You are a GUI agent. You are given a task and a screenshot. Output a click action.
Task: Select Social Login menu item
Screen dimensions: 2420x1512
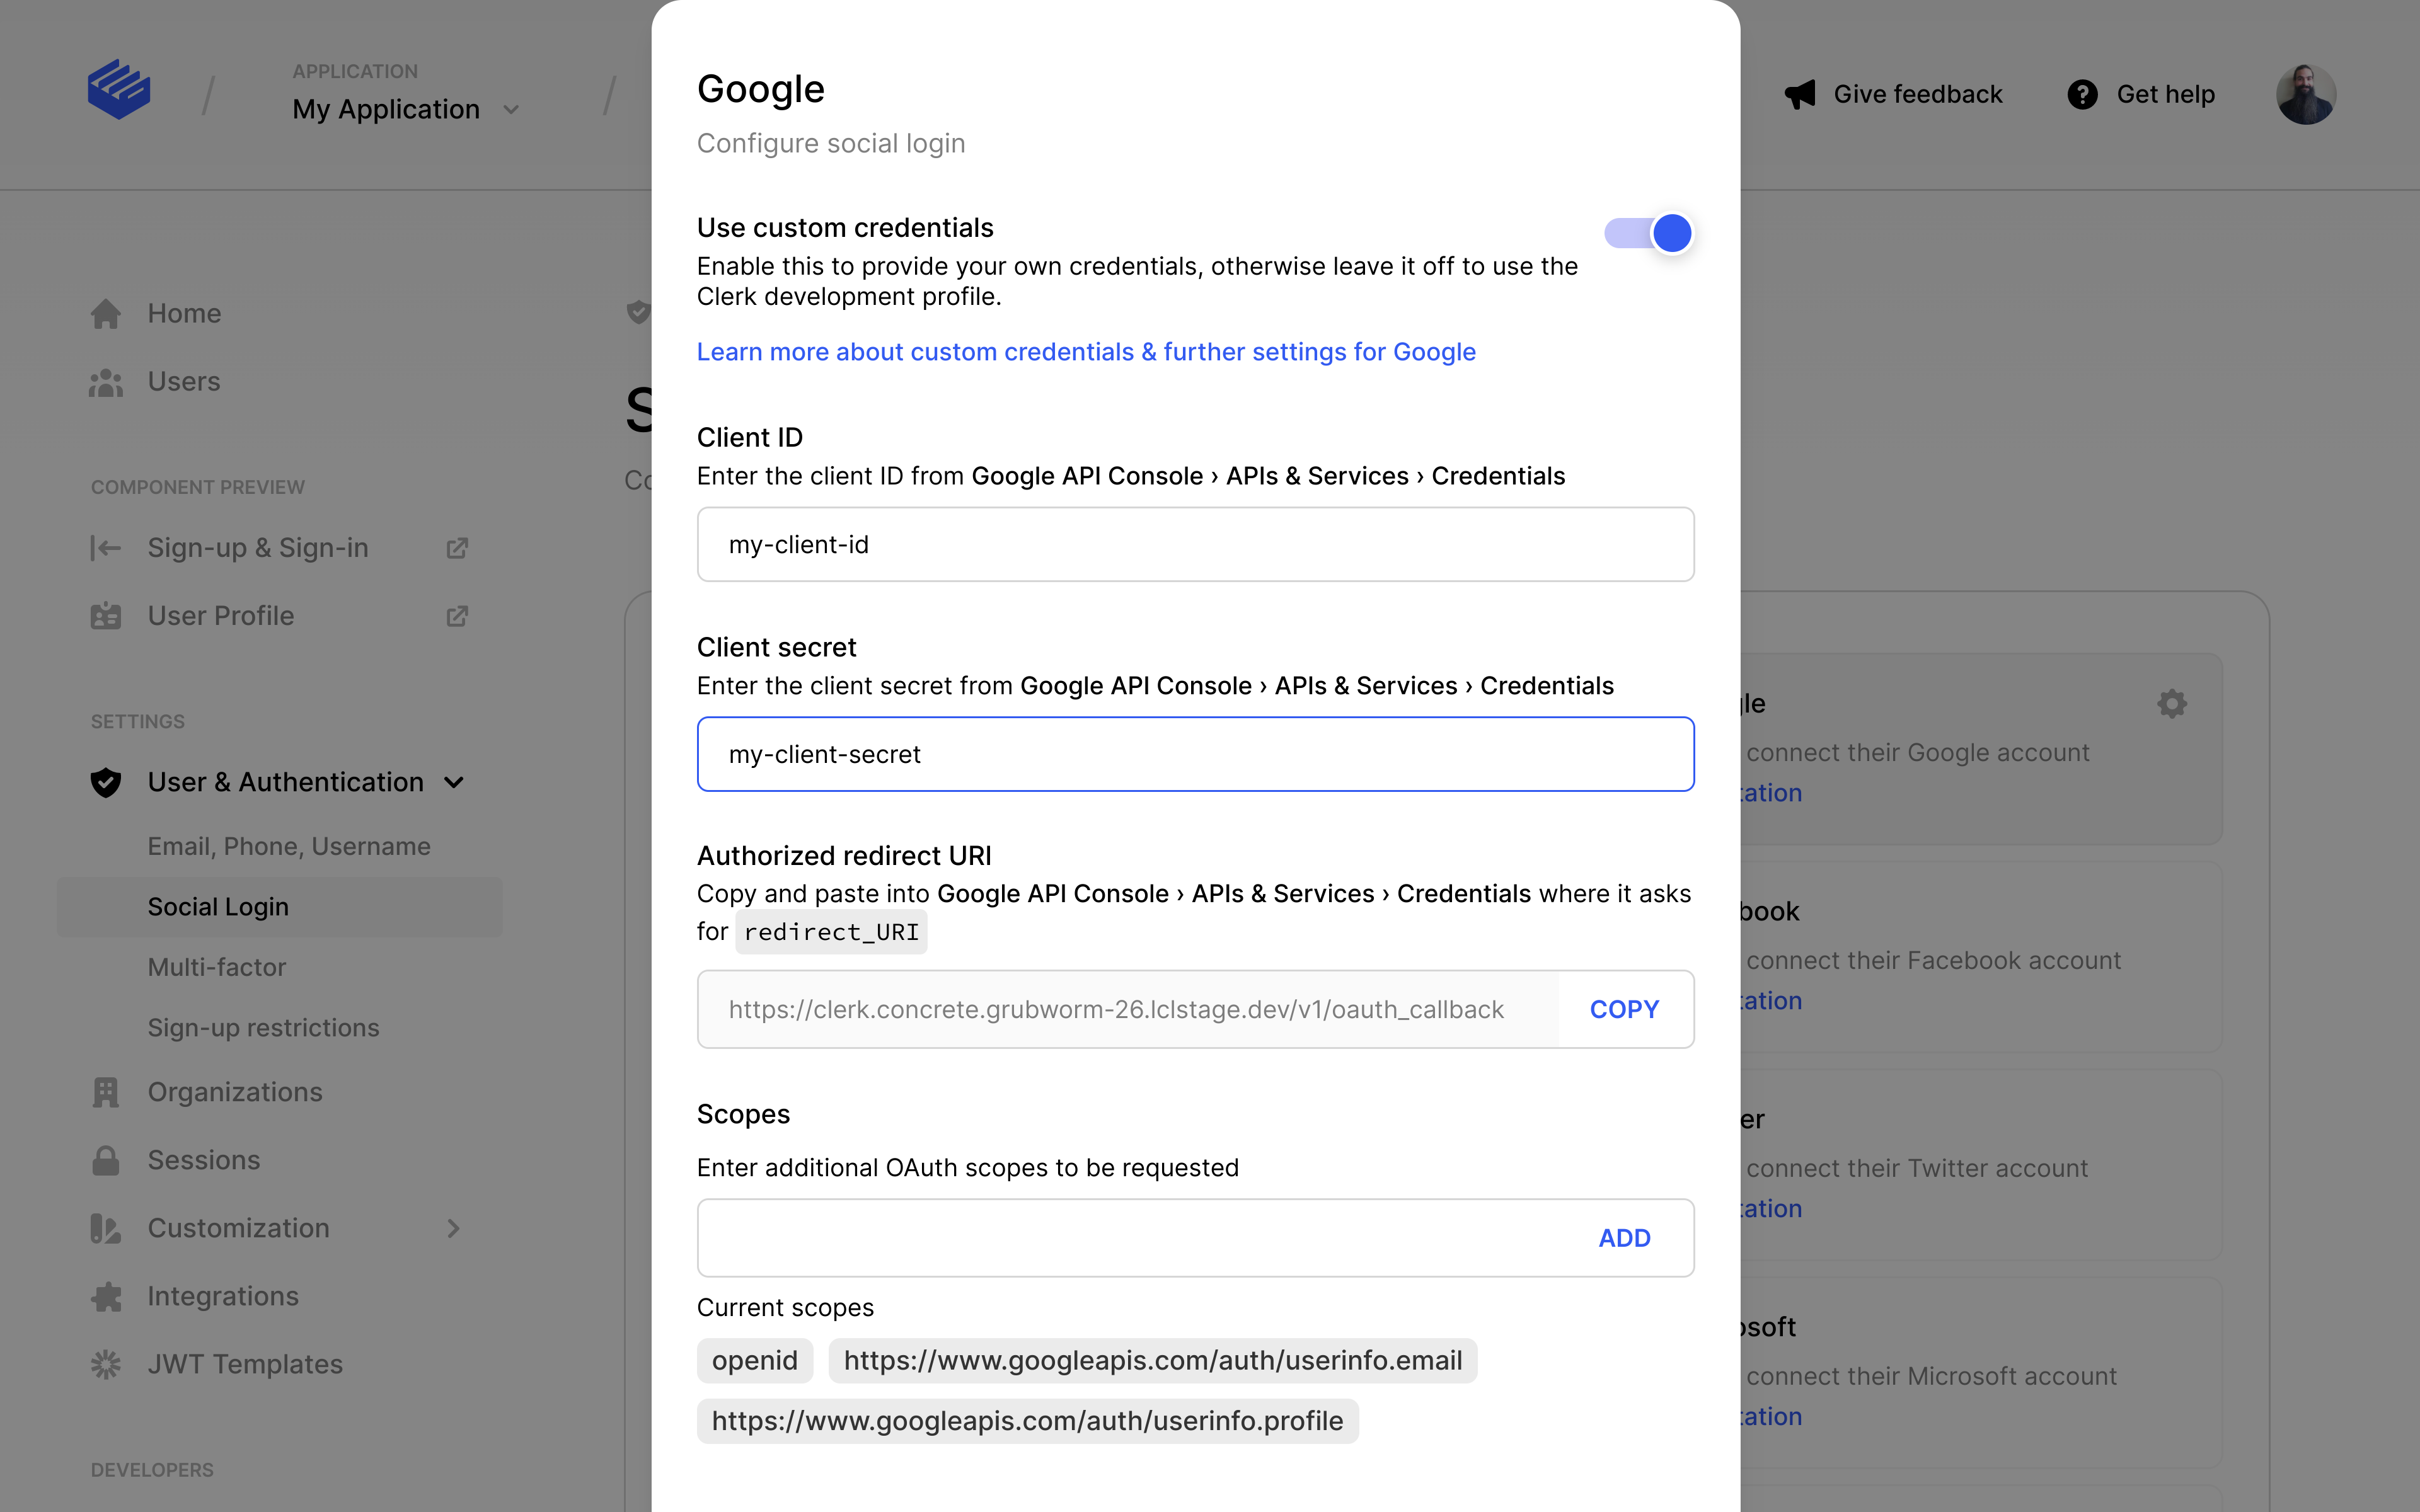tap(280, 907)
